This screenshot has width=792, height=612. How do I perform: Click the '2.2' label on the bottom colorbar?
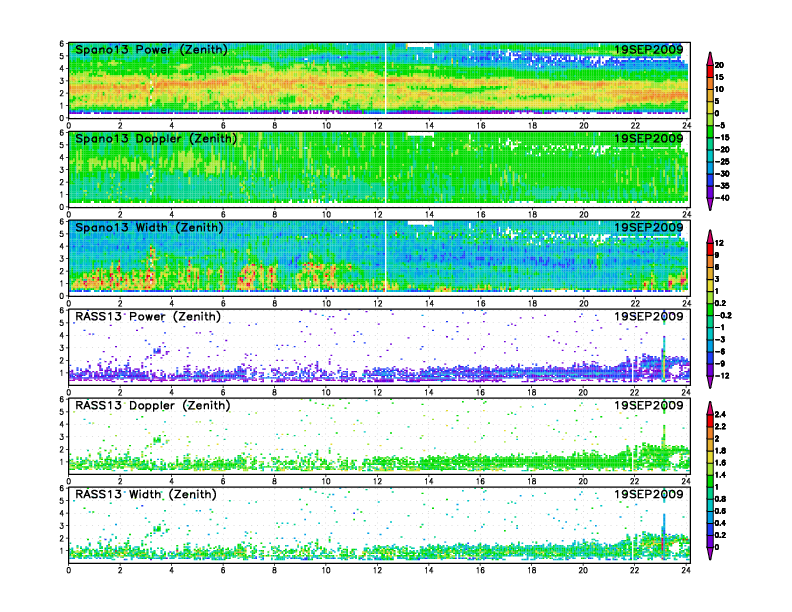pyautogui.click(x=720, y=426)
